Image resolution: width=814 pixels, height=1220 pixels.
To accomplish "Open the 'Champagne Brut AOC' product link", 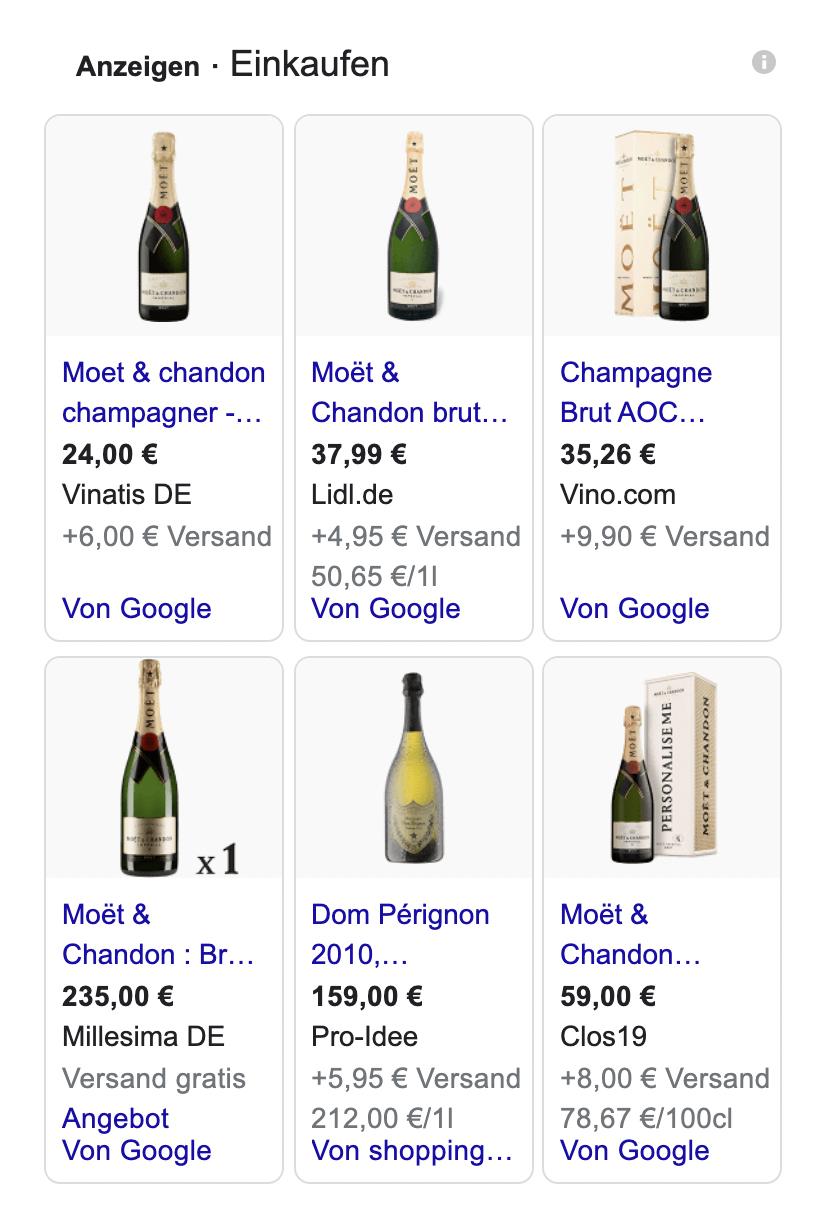I will (636, 392).
